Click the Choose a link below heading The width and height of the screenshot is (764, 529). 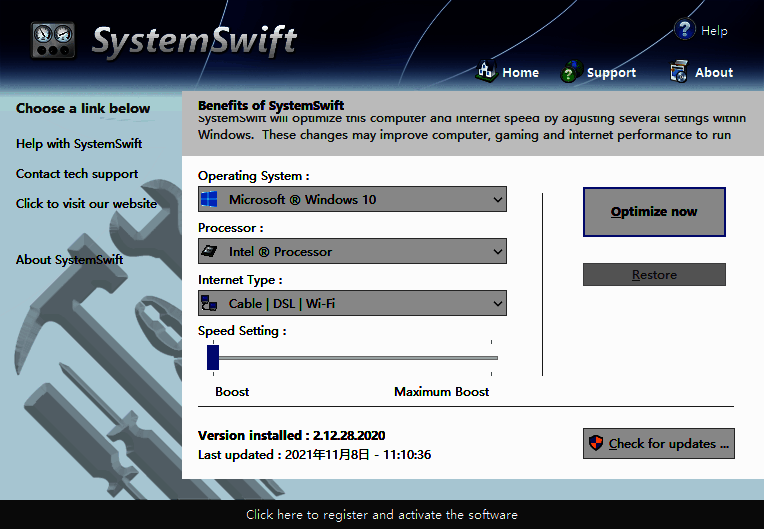click(83, 108)
